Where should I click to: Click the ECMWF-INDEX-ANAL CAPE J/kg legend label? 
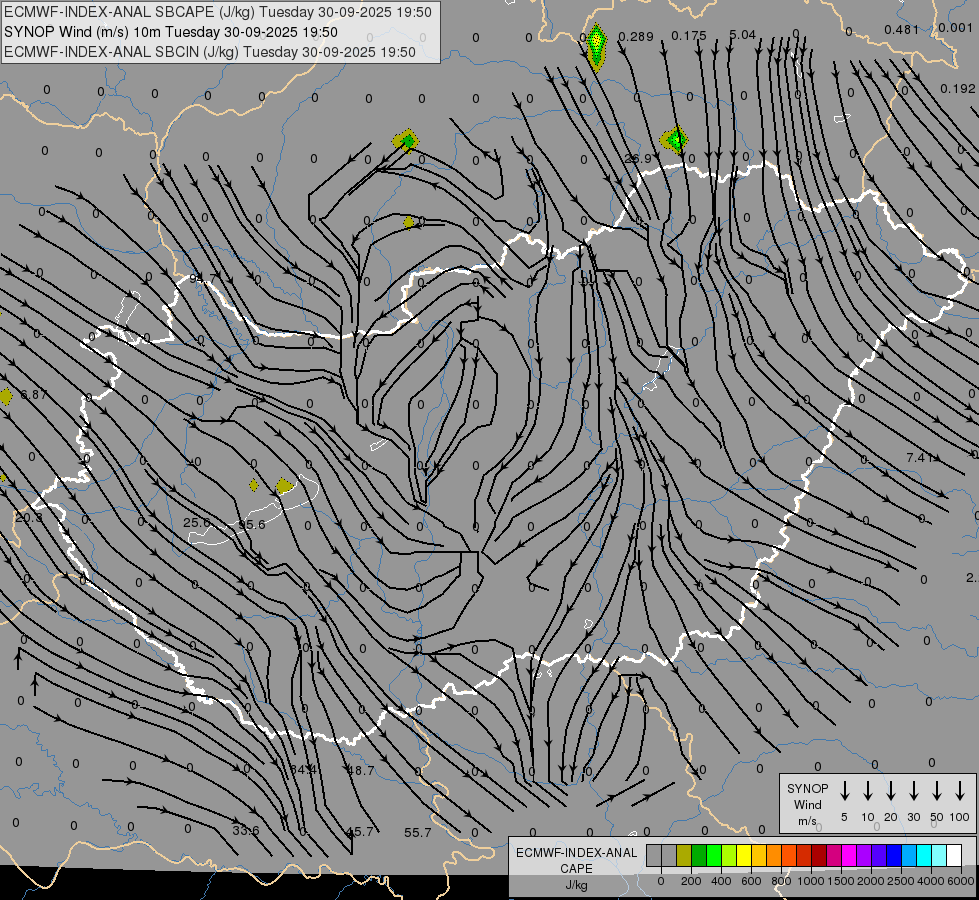(x=576, y=868)
